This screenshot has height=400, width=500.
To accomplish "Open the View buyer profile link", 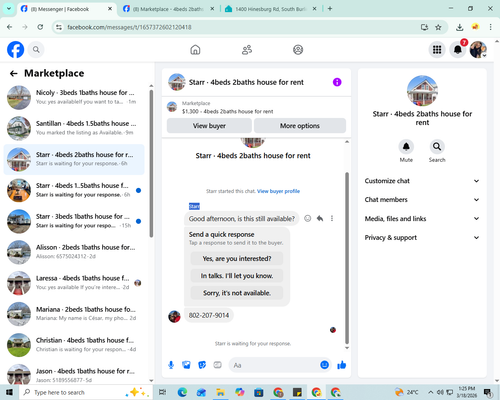I will pyautogui.click(x=278, y=191).
